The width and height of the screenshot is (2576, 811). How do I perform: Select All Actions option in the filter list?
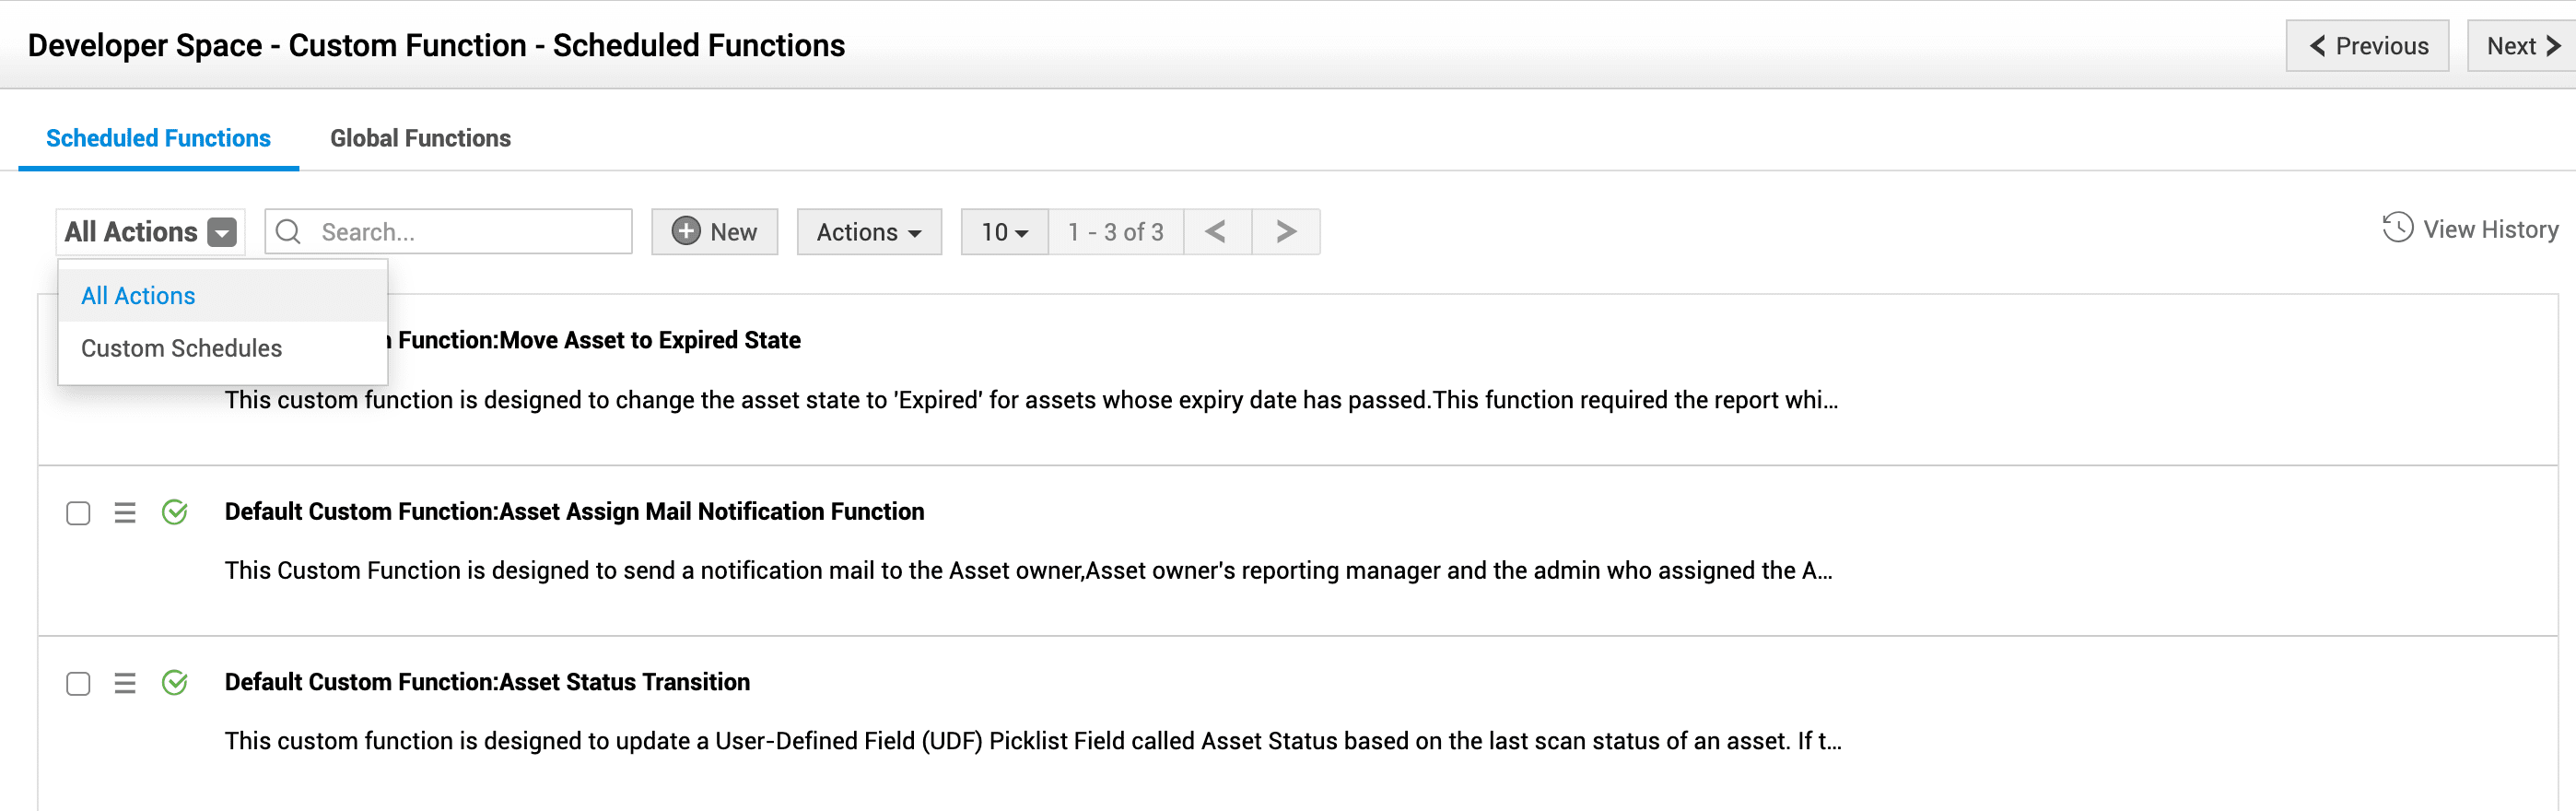(x=138, y=296)
